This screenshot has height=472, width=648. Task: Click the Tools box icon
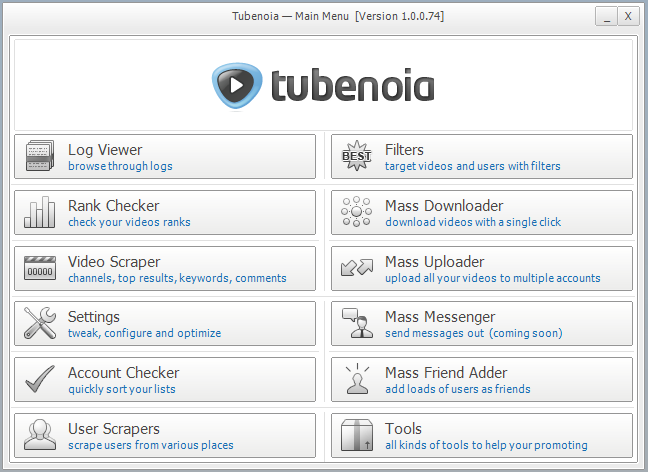357,435
